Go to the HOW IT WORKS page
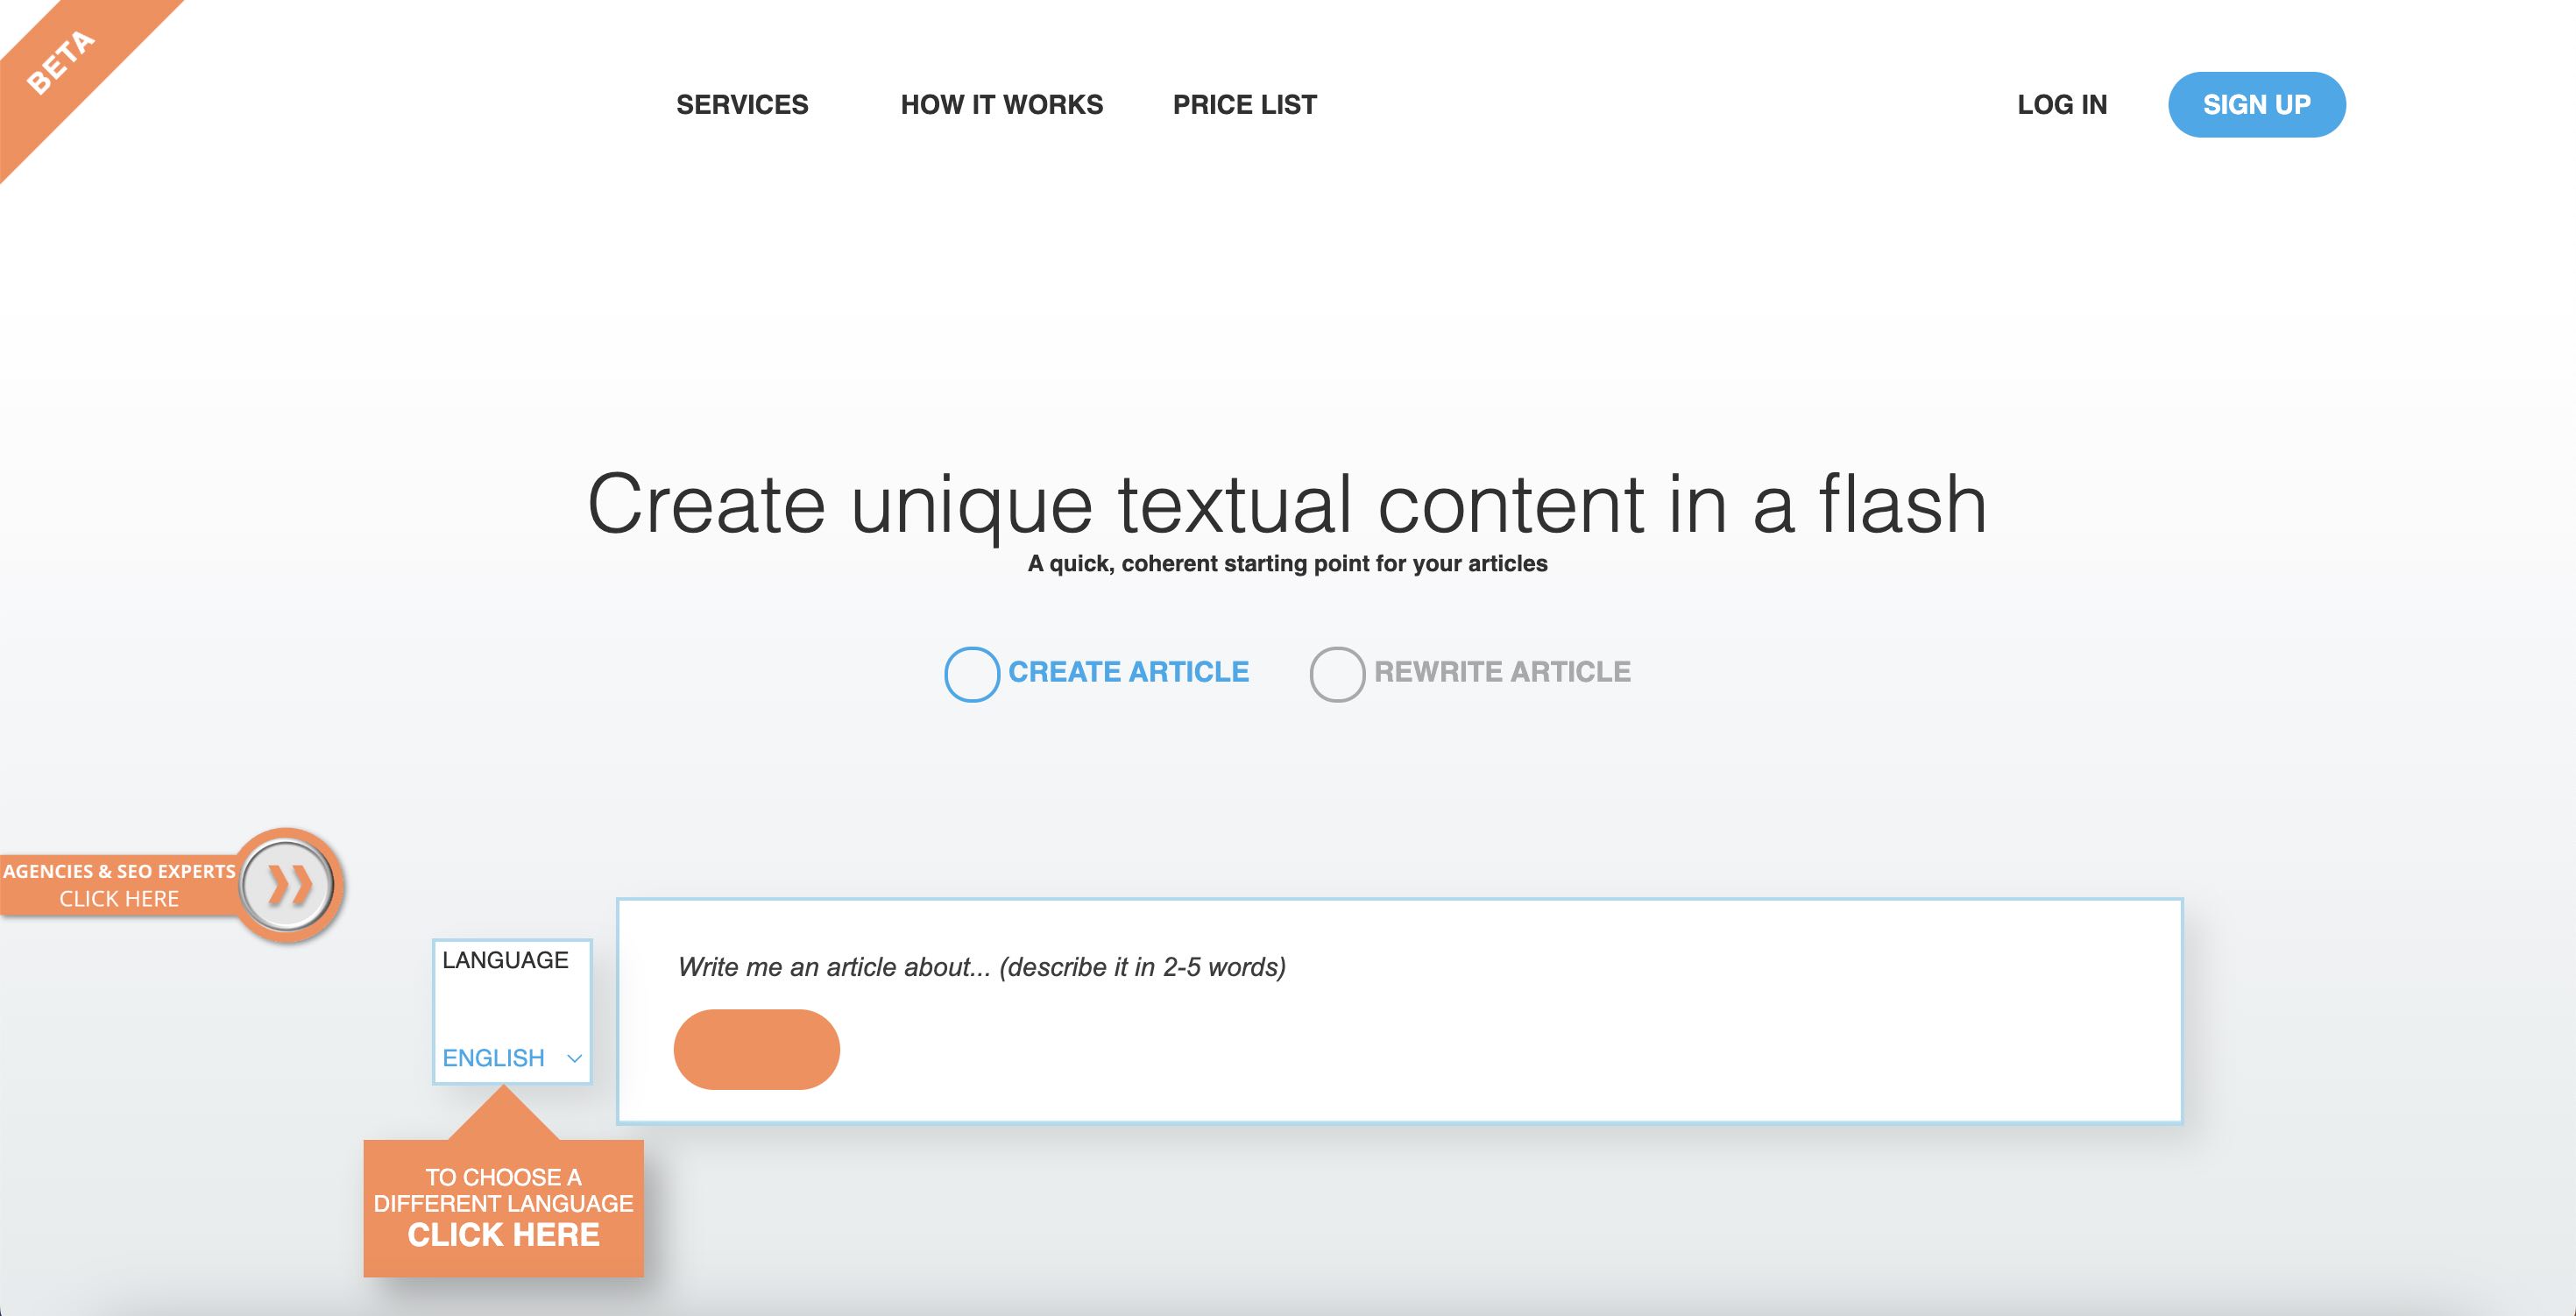Image resolution: width=2576 pixels, height=1316 pixels. (x=1001, y=105)
